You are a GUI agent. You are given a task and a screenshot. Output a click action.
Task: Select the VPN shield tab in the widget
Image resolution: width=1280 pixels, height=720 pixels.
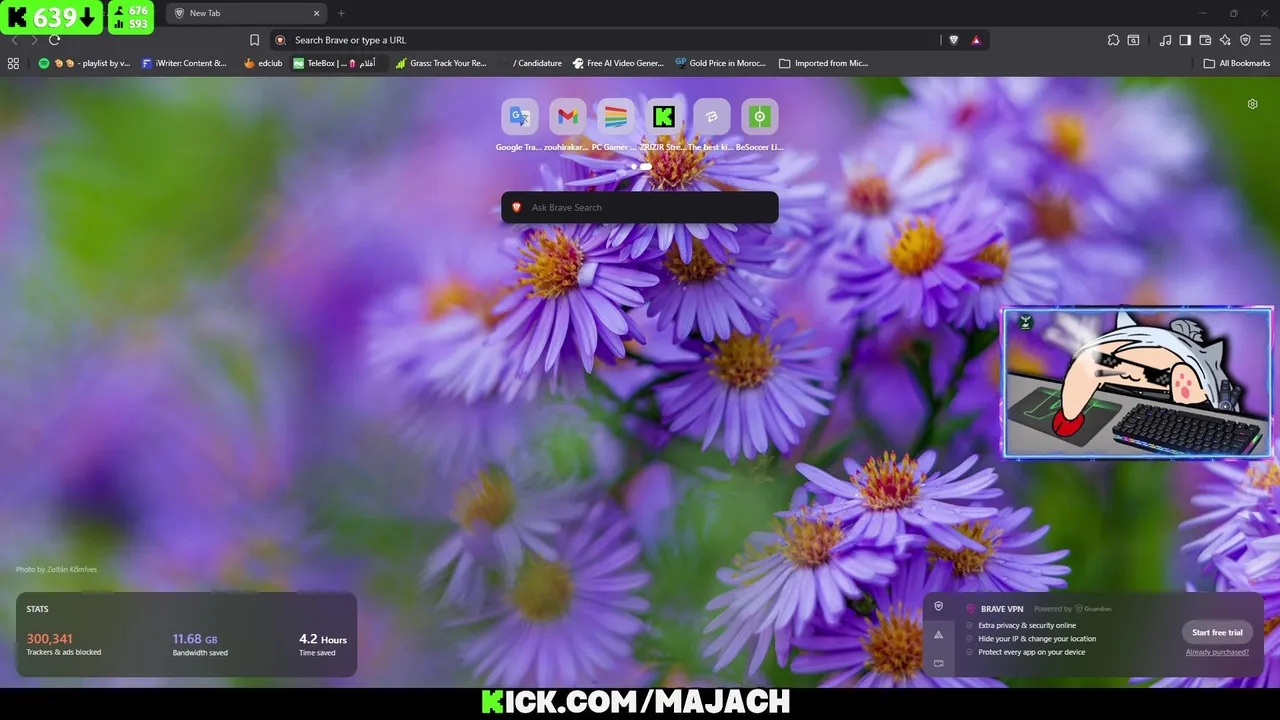click(x=938, y=606)
